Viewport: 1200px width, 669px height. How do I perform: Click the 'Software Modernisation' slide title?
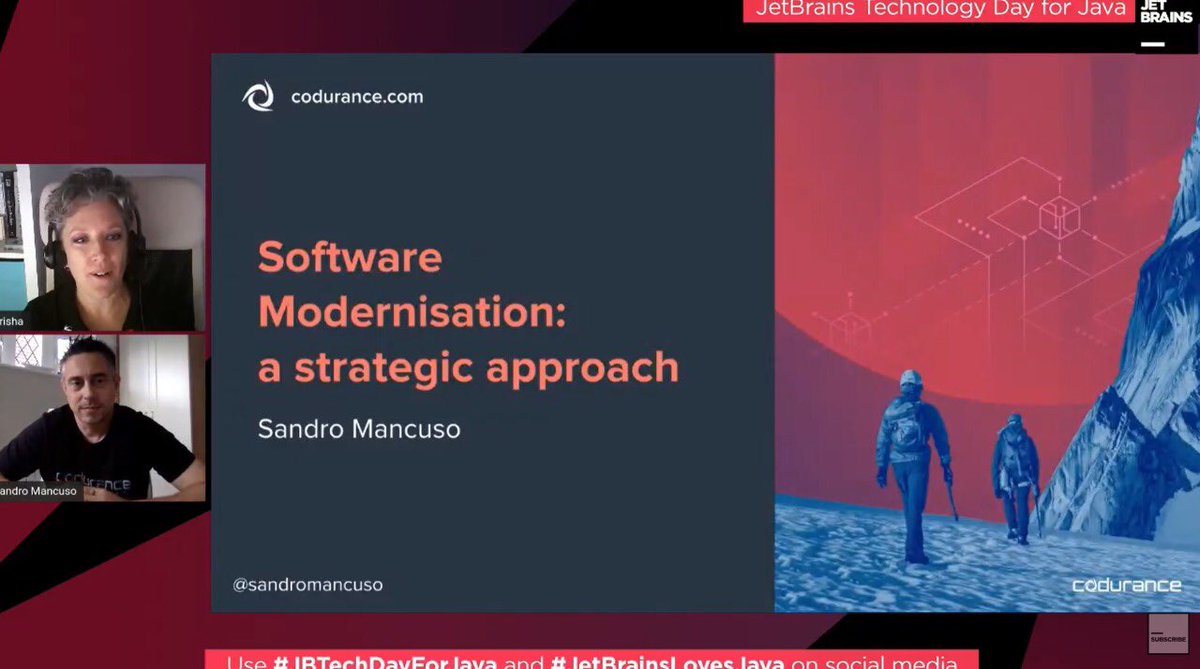pos(412,285)
